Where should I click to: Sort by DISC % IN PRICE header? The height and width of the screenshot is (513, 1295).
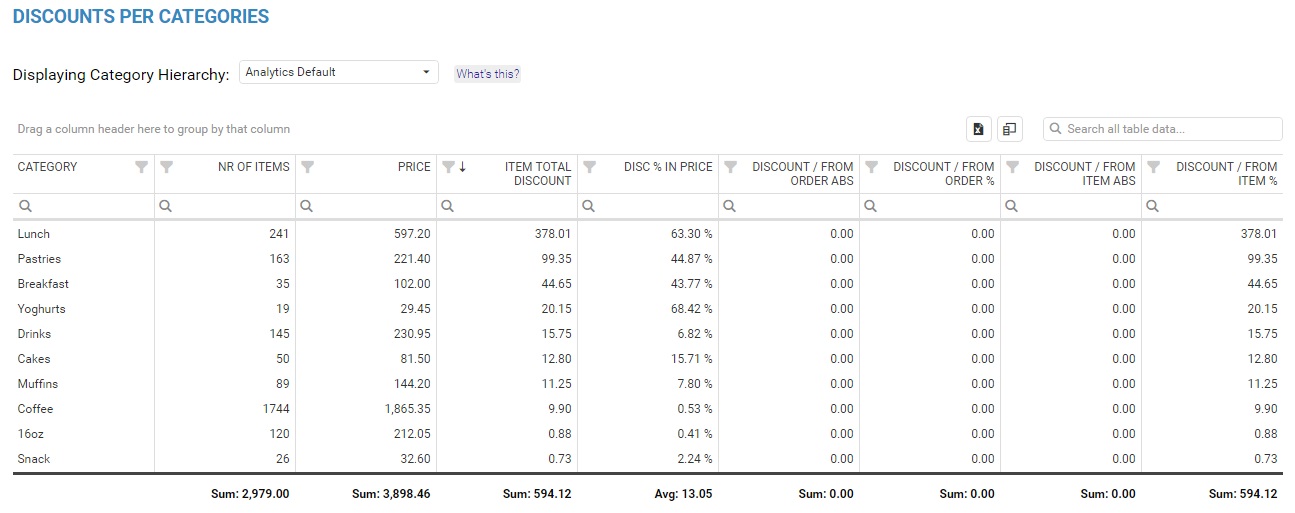668,167
